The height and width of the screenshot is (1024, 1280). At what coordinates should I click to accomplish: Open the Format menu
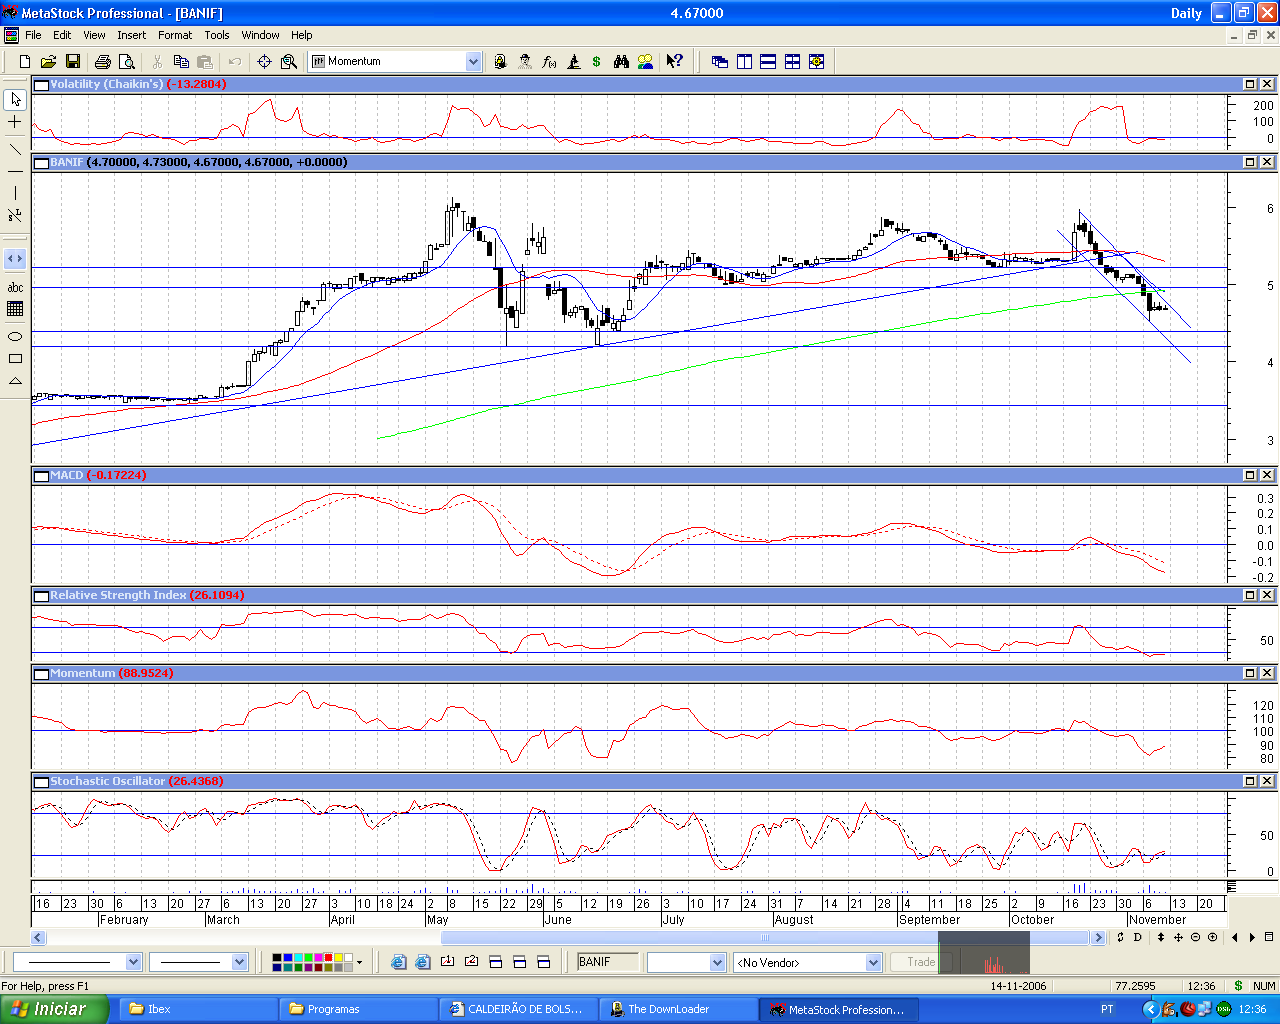[175, 35]
